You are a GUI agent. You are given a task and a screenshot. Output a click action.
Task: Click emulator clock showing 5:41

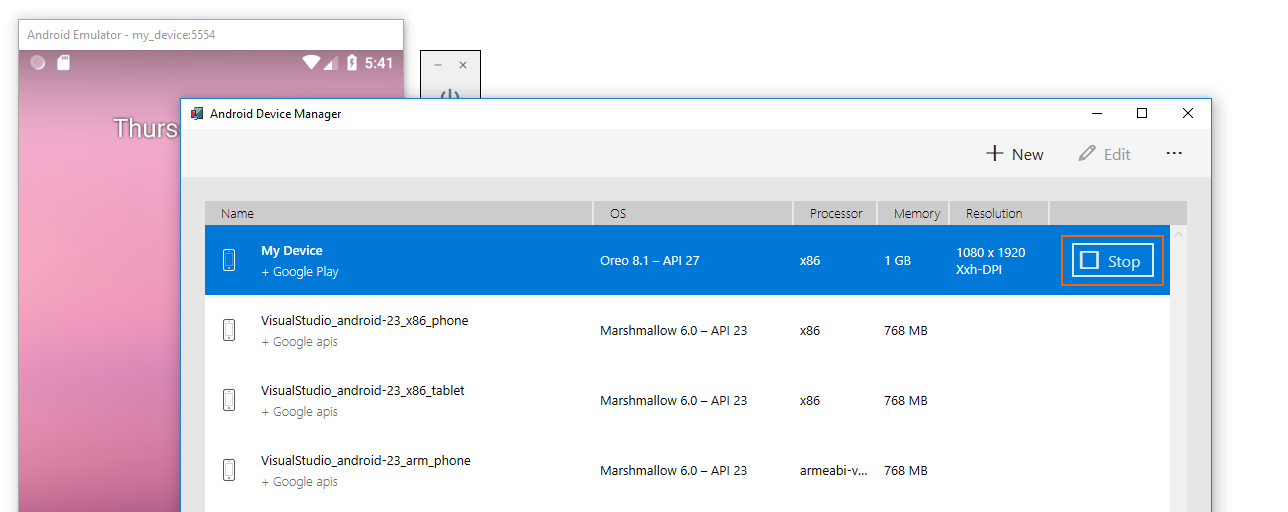[379, 63]
